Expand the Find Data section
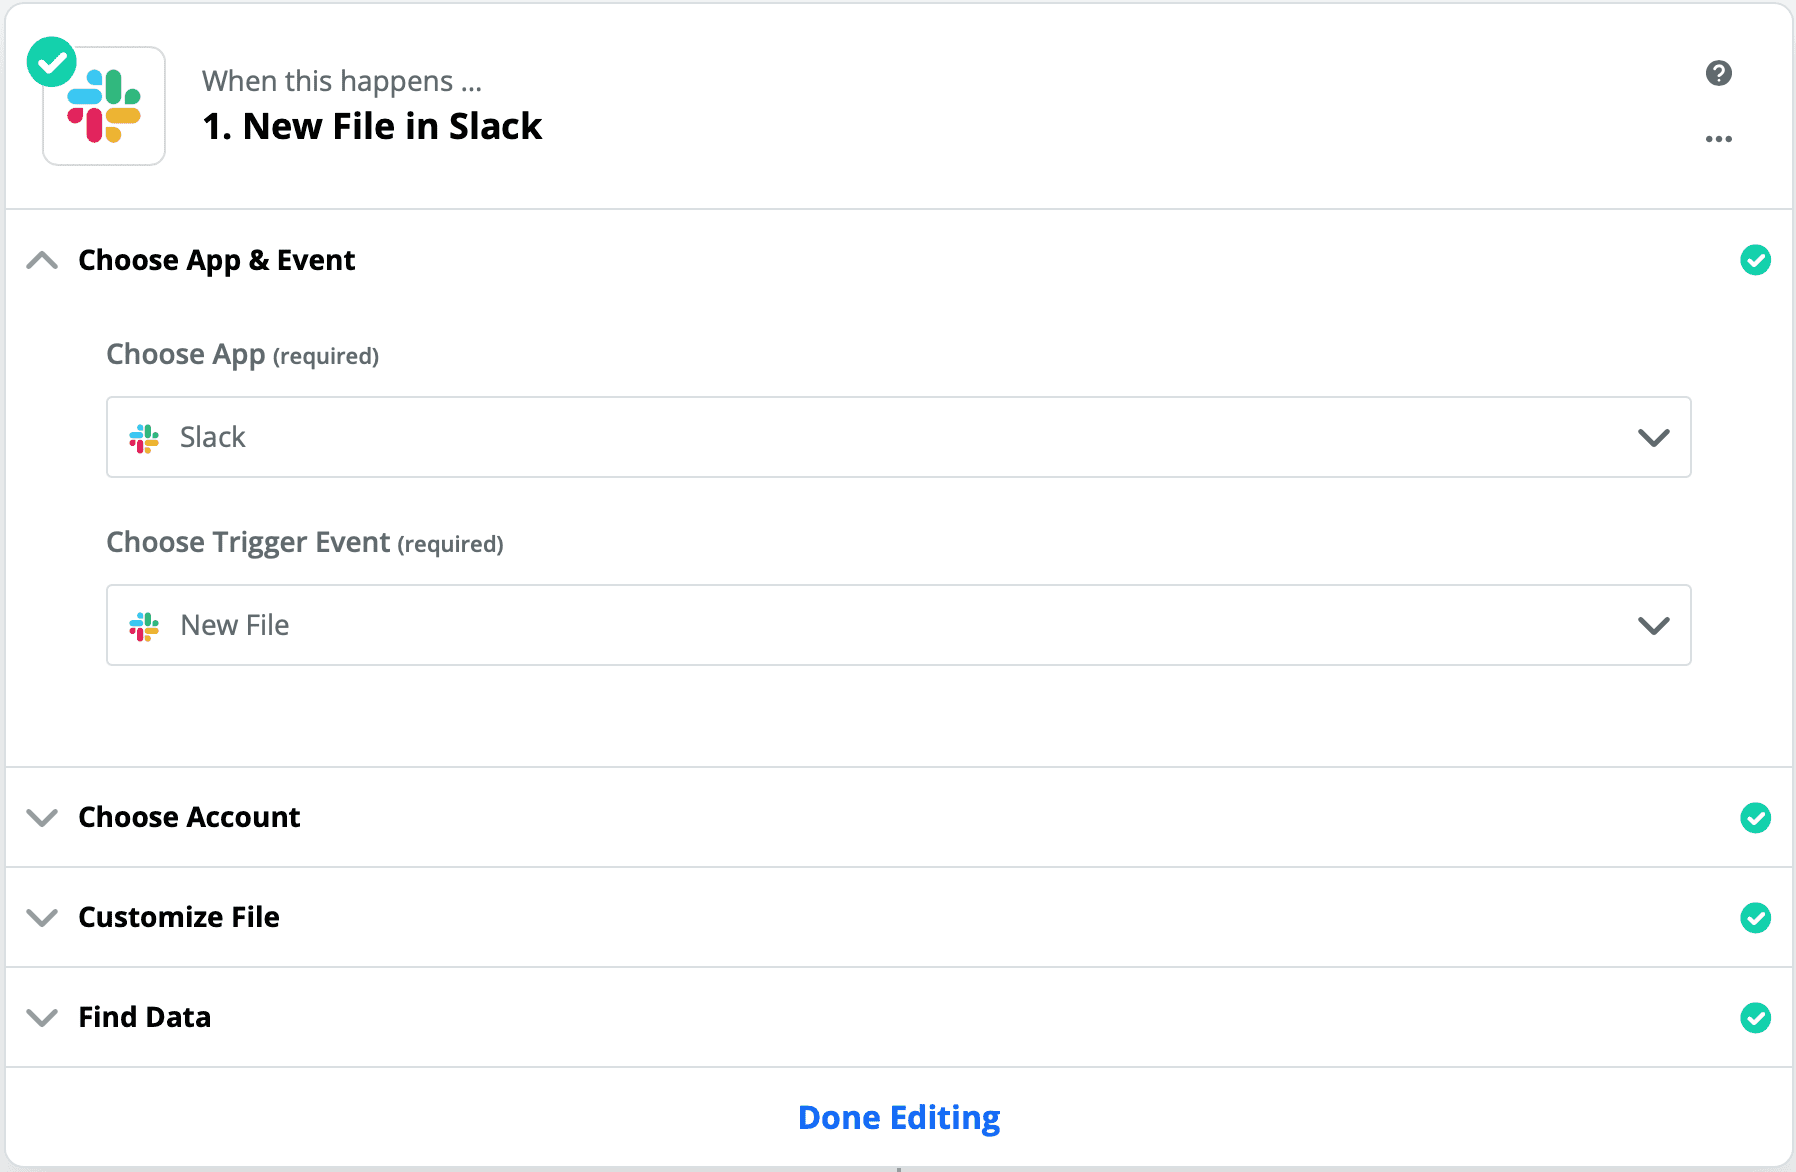 (x=42, y=1018)
